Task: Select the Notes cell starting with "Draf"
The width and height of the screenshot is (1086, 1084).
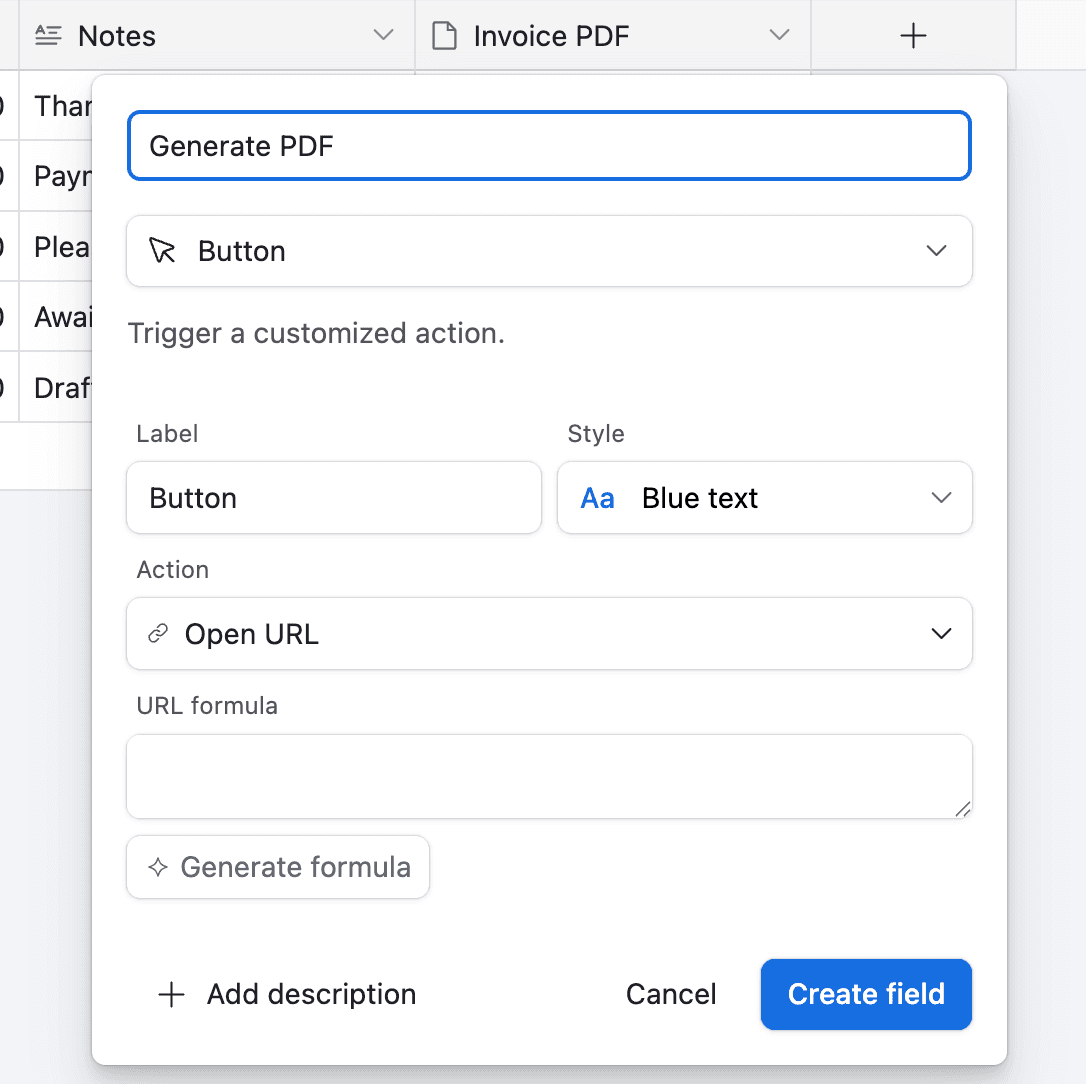Action: pos(62,388)
